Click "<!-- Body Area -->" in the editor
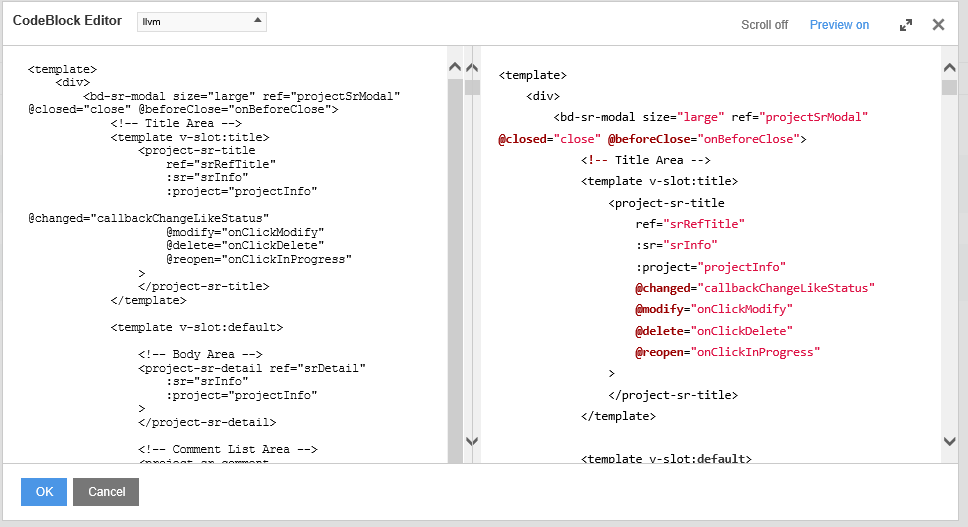Image resolution: width=968 pixels, height=527 pixels. coord(201,354)
